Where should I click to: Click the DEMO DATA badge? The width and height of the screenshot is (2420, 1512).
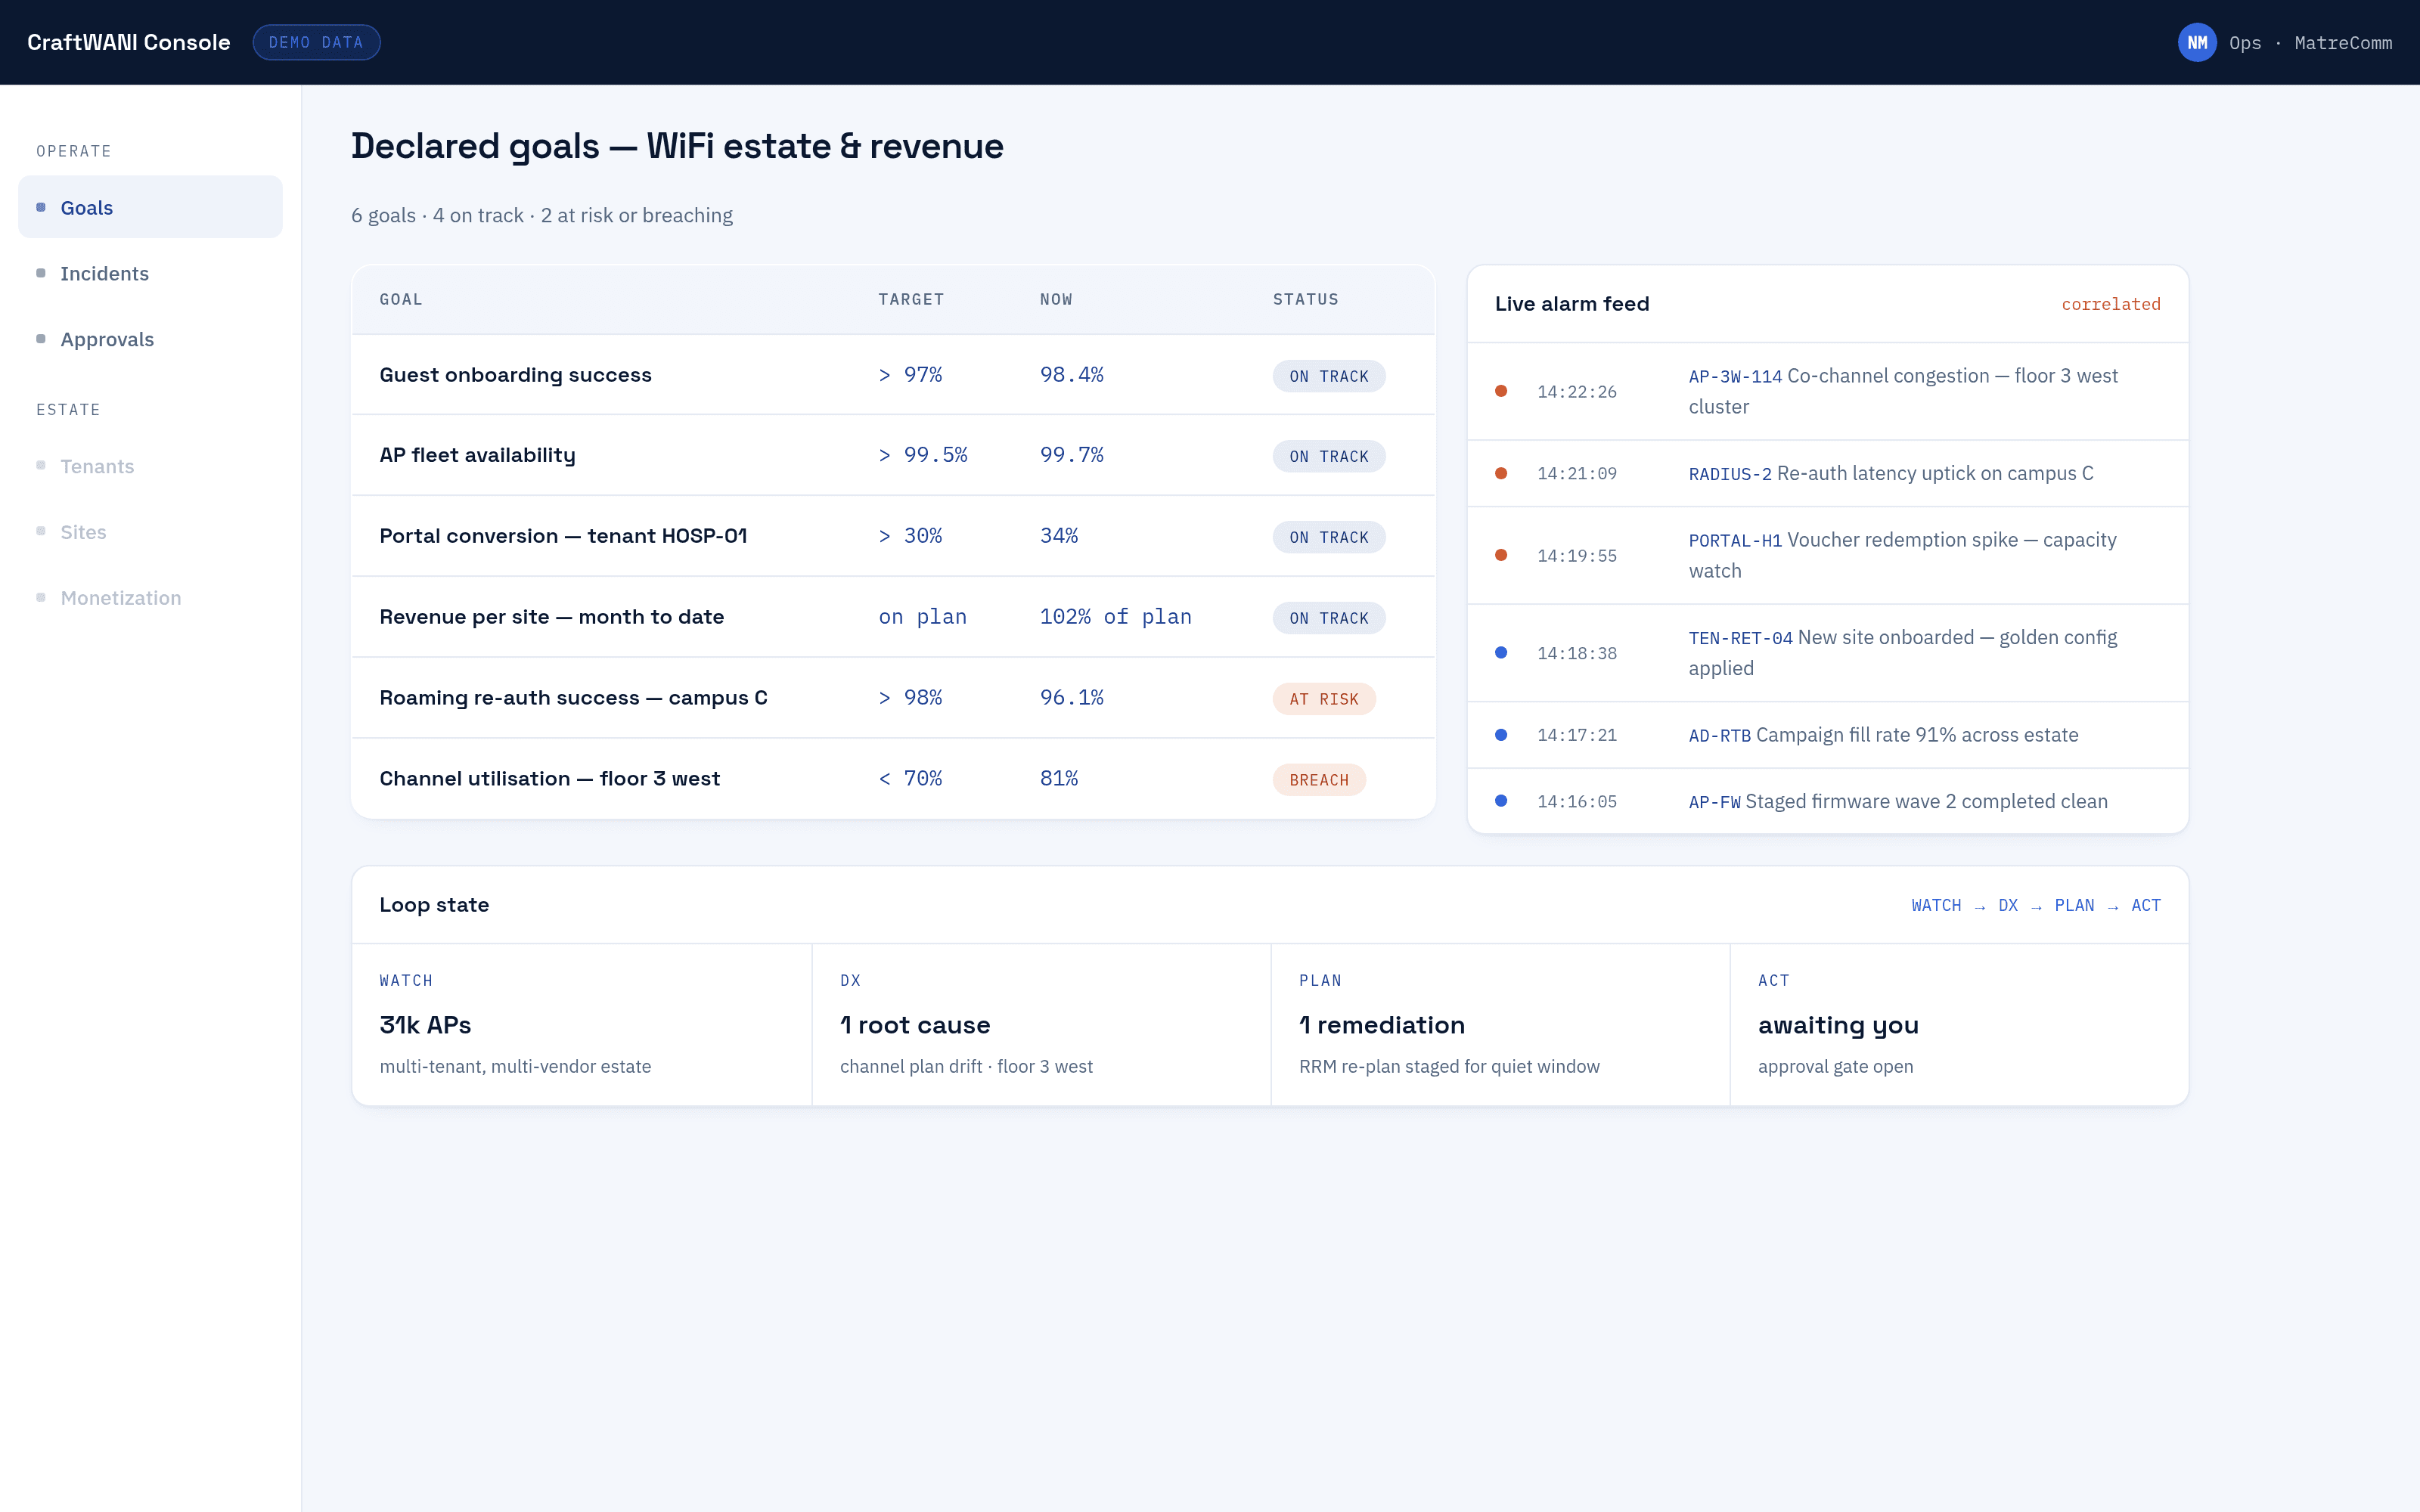click(316, 42)
